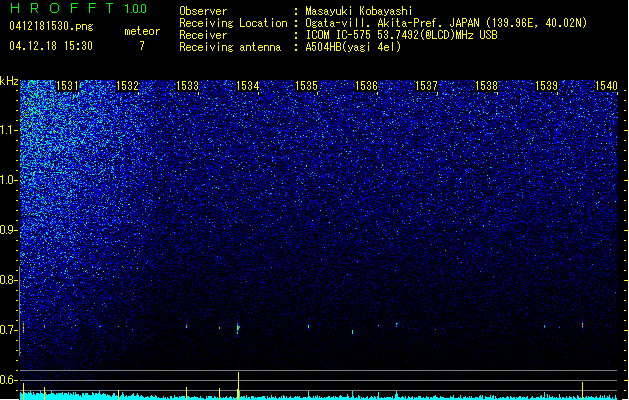Image resolution: width=629 pixels, height=400 pixels.
Task: Click the 1533 time axis marker
Action: [188, 86]
